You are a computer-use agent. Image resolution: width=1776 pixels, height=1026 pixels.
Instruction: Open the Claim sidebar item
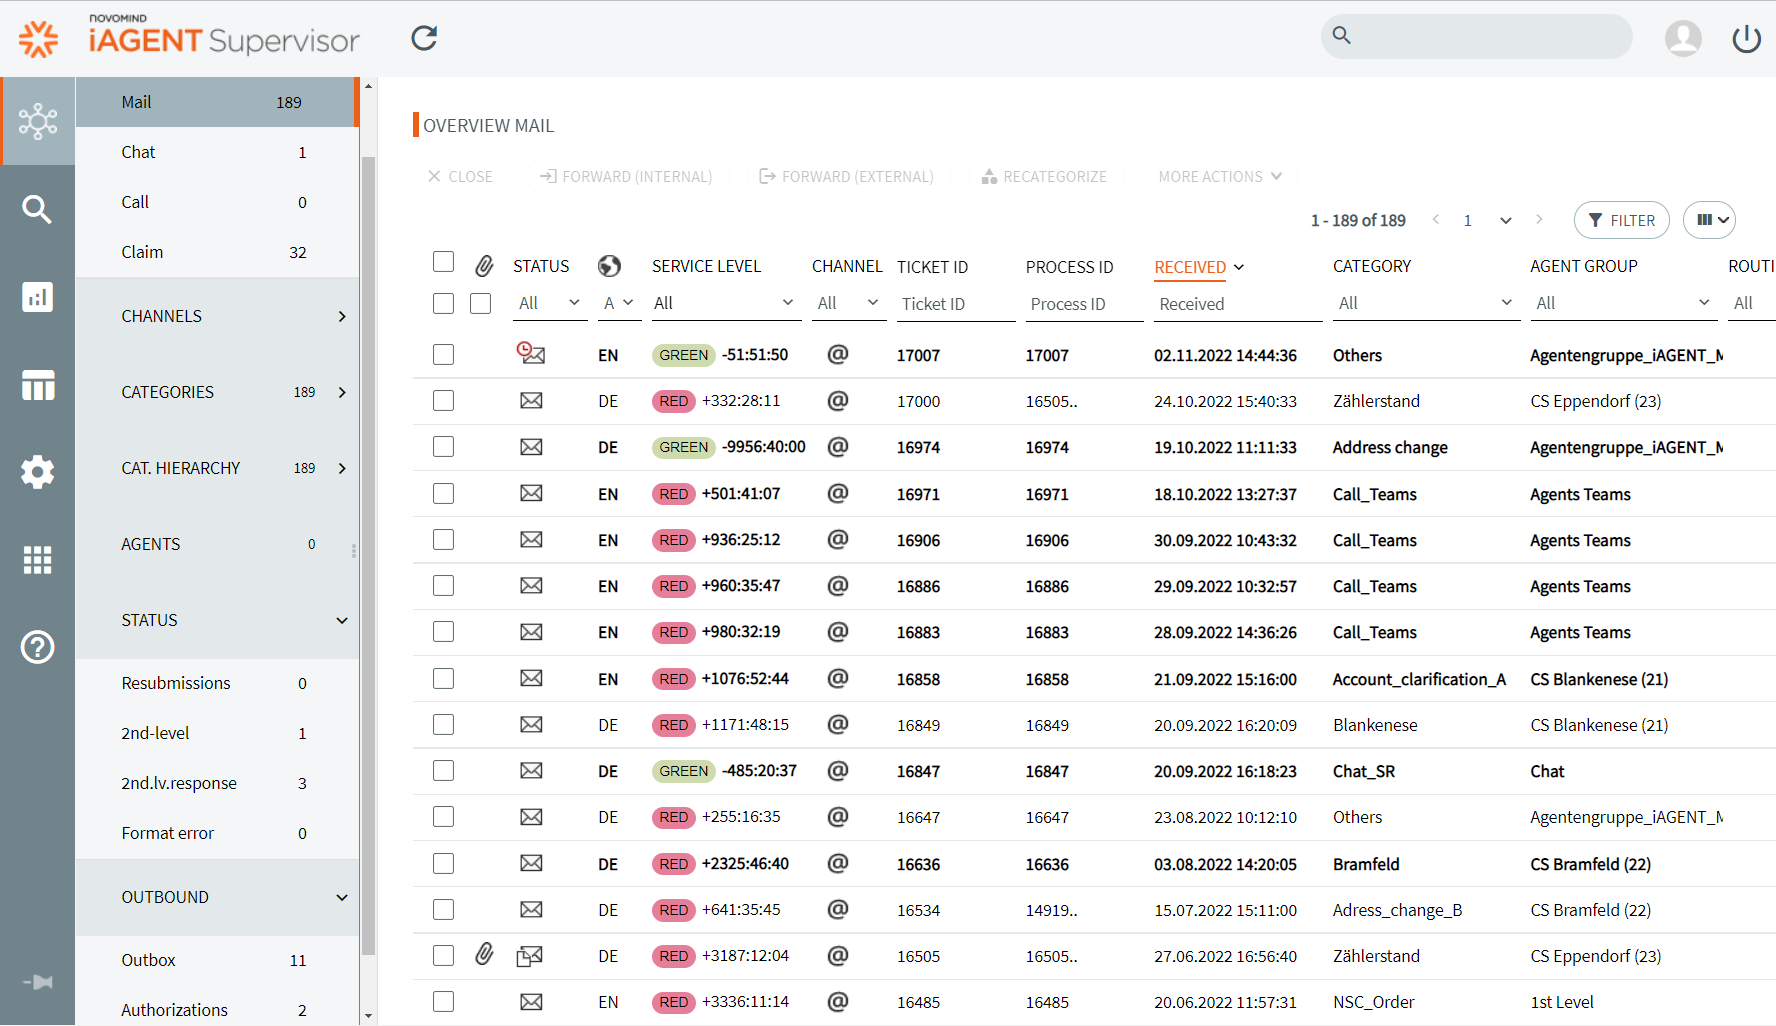(x=142, y=252)
